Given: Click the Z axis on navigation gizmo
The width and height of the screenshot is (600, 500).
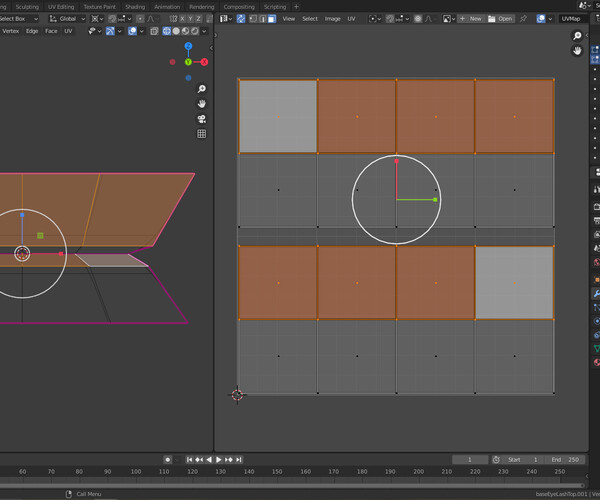Looking at the screenshot, I should [x=188, y=46].
